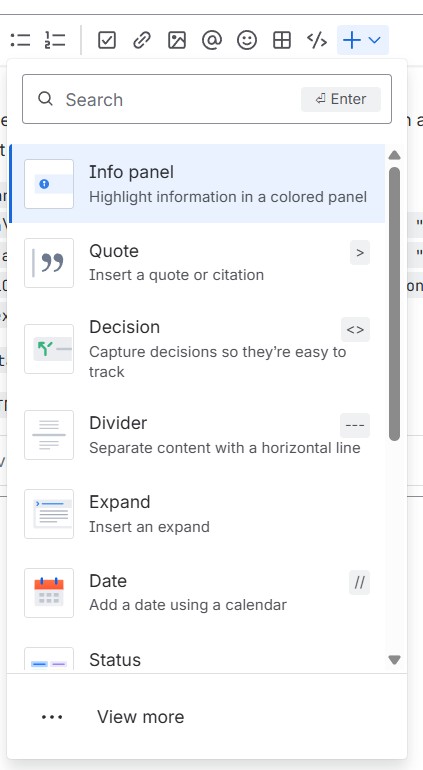The image size is (423, 770).
Task: Click the Quote marks thumbnail icon
Action: tap(49, 263)
